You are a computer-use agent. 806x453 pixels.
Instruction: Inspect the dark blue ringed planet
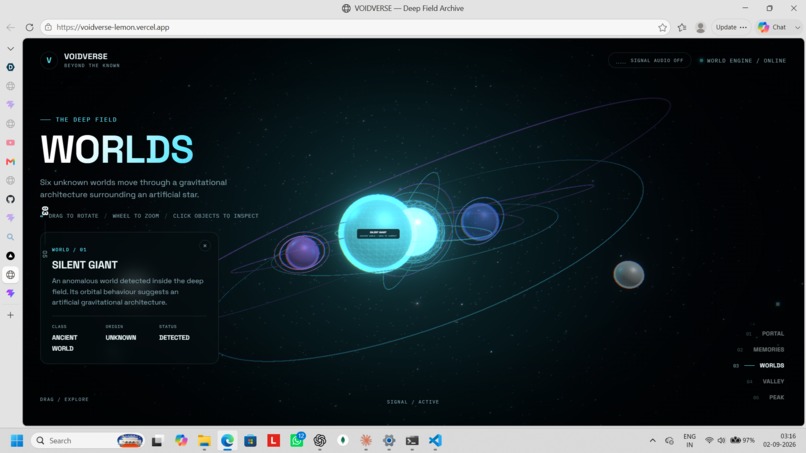coord(480,221)
